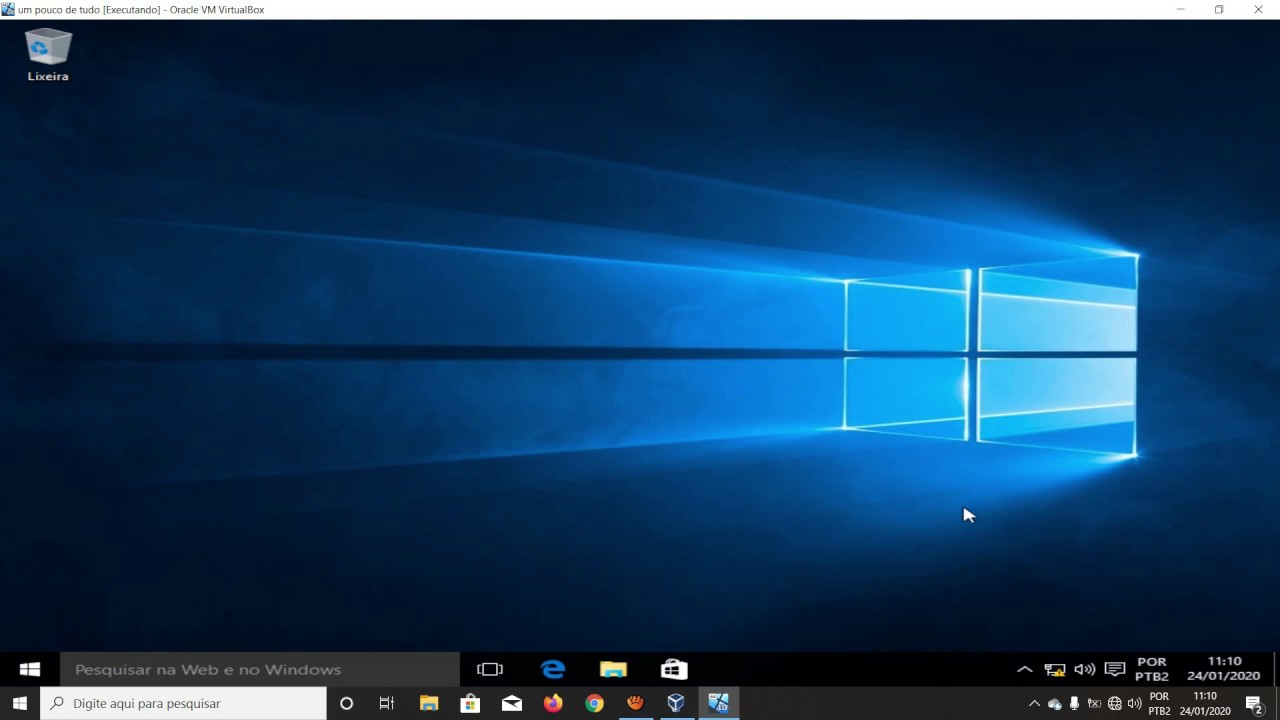Open the host volume speaker icon
The width and height of the screenshot is (1280, 720).
[1134, 703]
